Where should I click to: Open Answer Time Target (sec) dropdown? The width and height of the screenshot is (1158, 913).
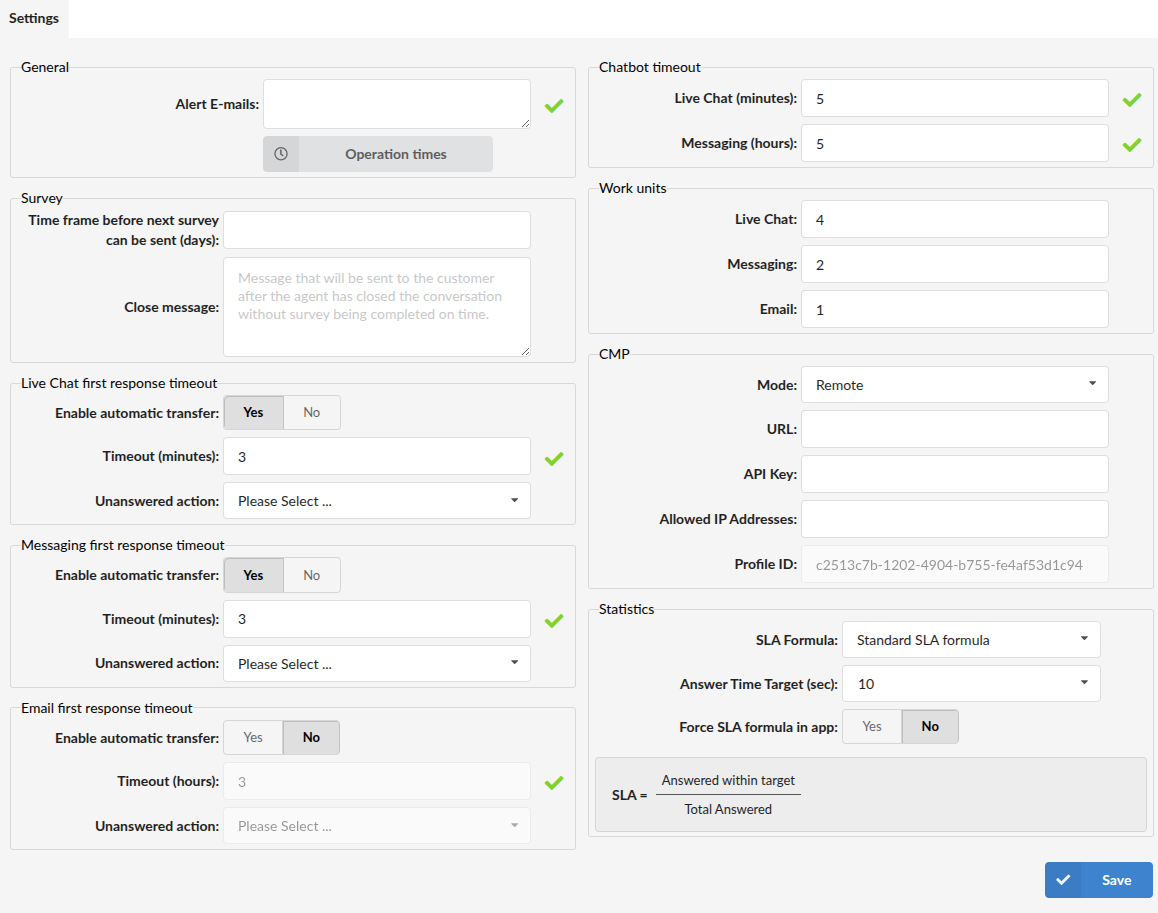coord(971,684)
